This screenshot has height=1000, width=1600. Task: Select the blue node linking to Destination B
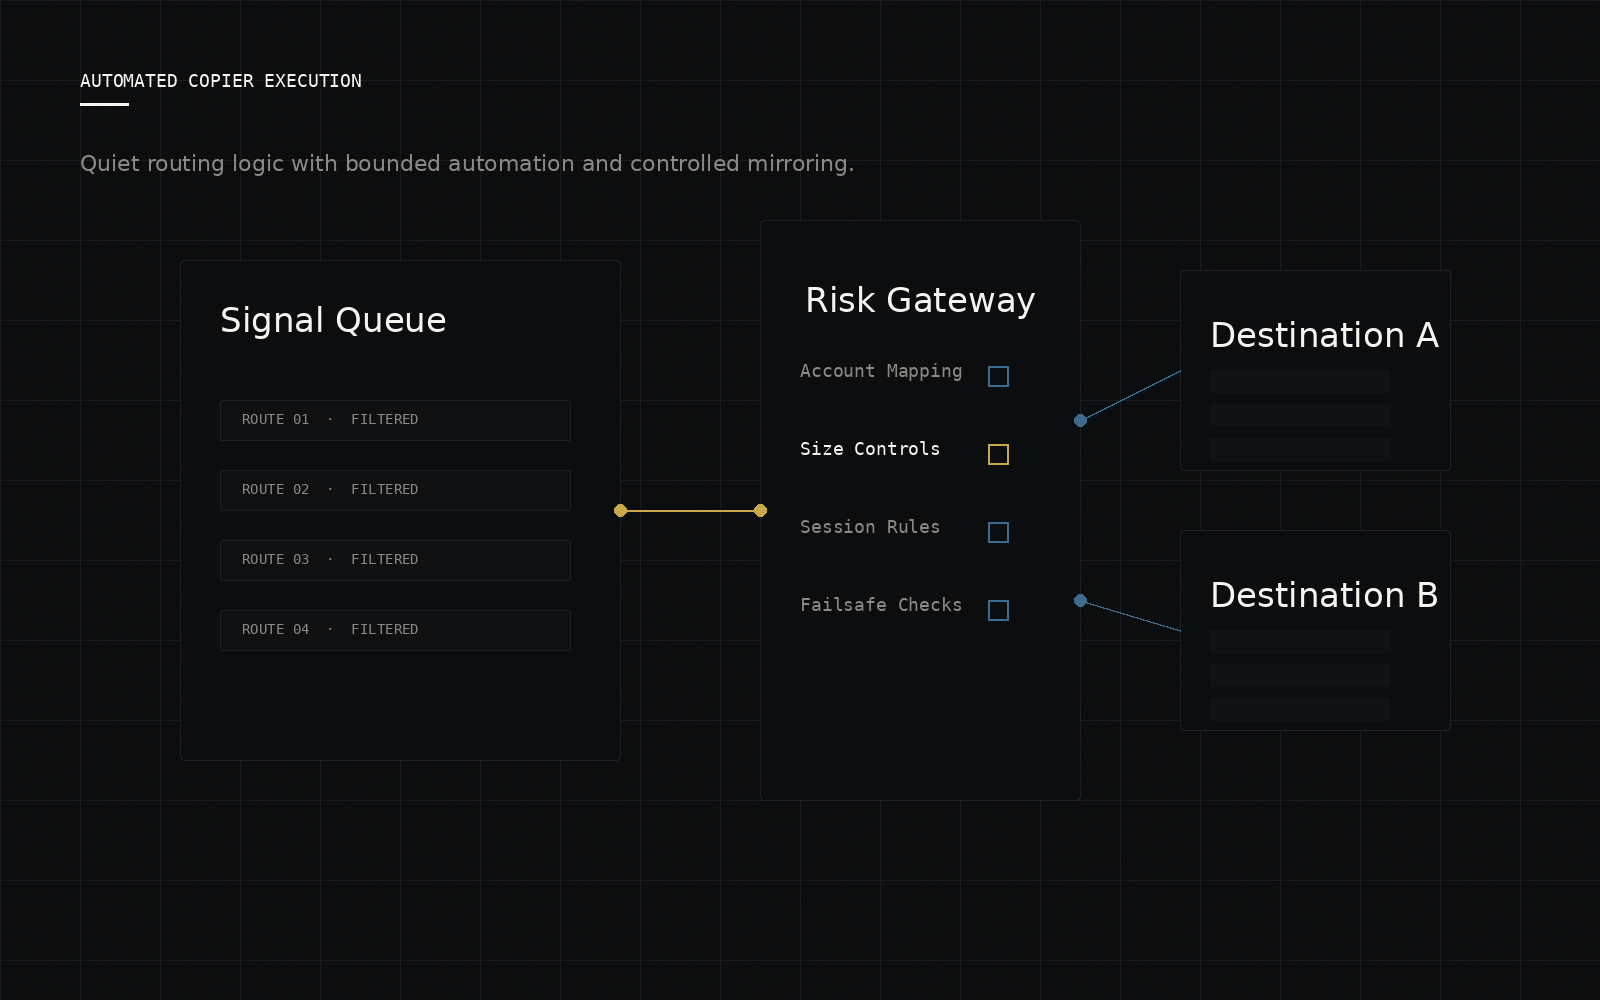(x=1081, y=600)
